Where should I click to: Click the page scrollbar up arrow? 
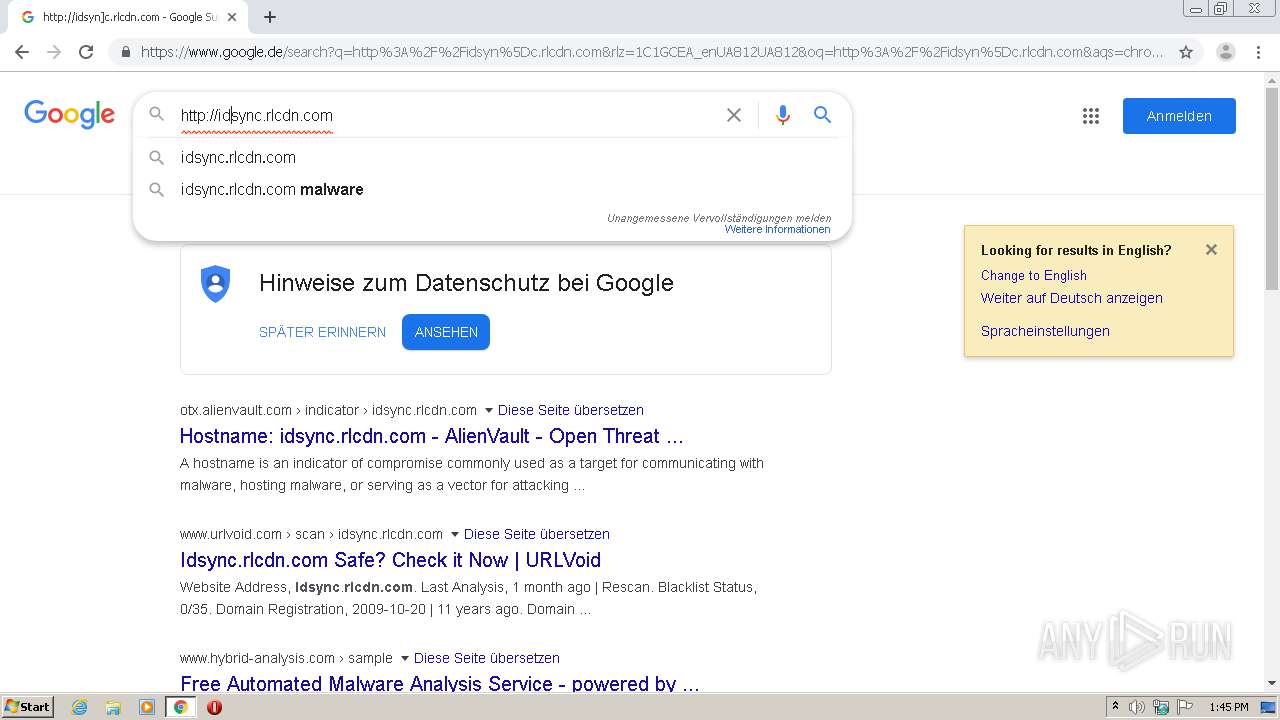(x=1271, y=80)
